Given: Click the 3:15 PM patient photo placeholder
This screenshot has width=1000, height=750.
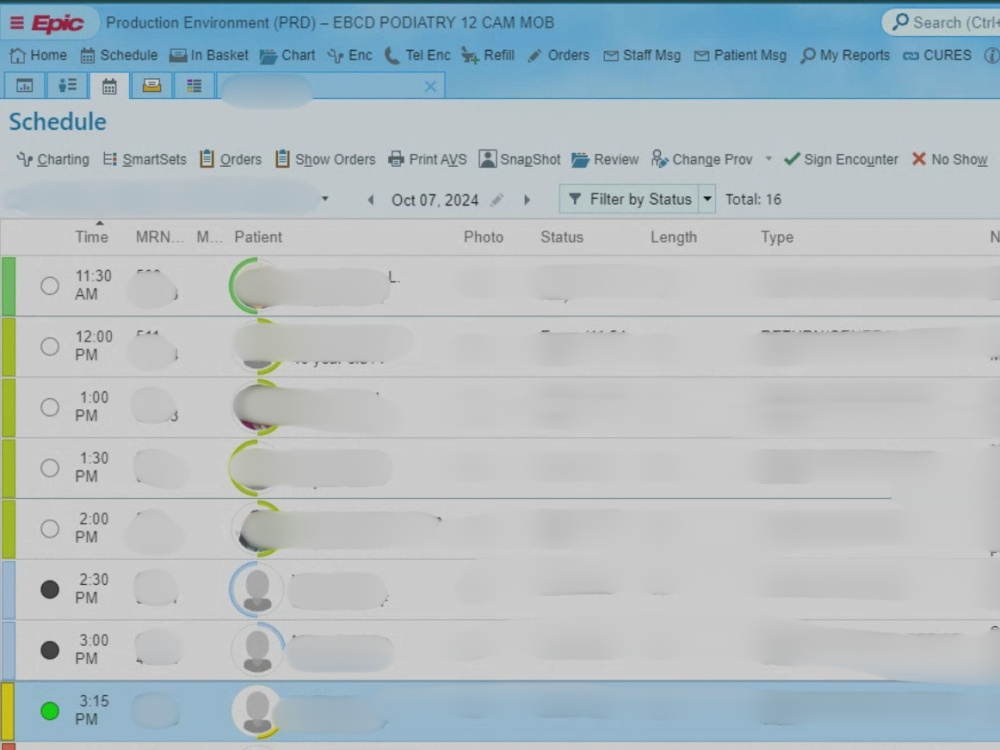Looking at the screenshot, I should pos(257,710).
